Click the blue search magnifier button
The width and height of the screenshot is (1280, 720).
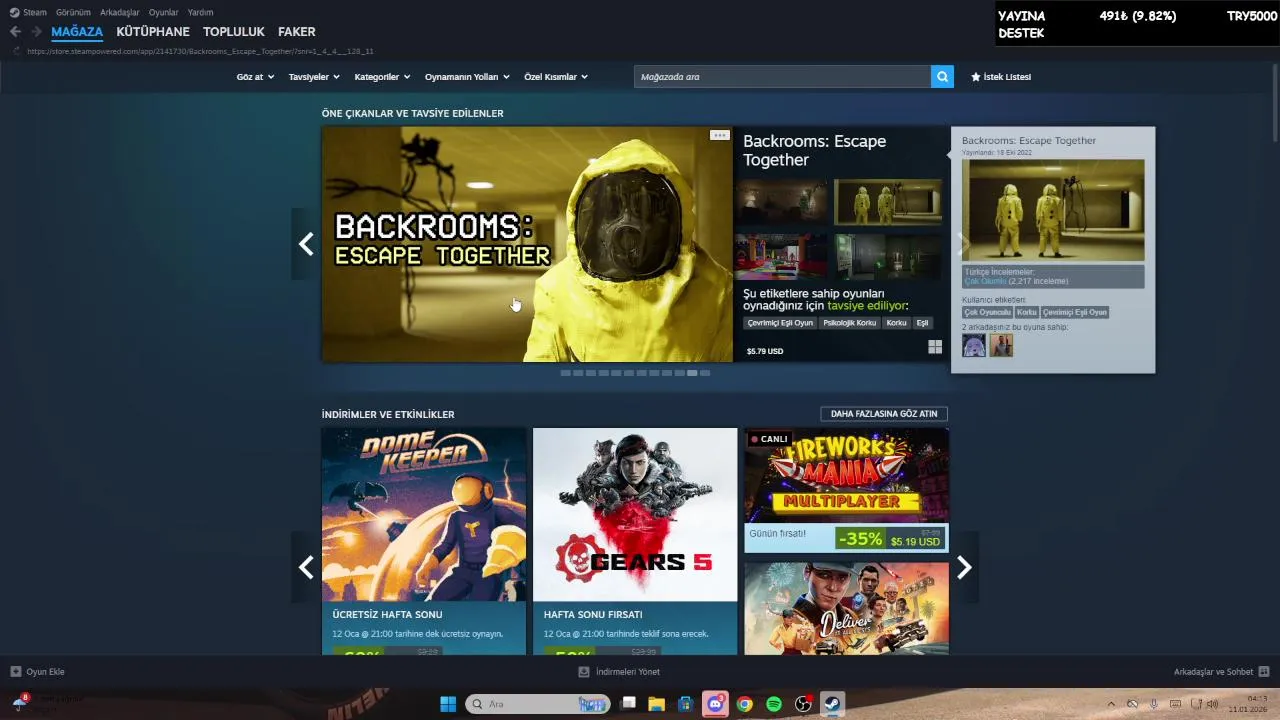(x=942, y=77)
